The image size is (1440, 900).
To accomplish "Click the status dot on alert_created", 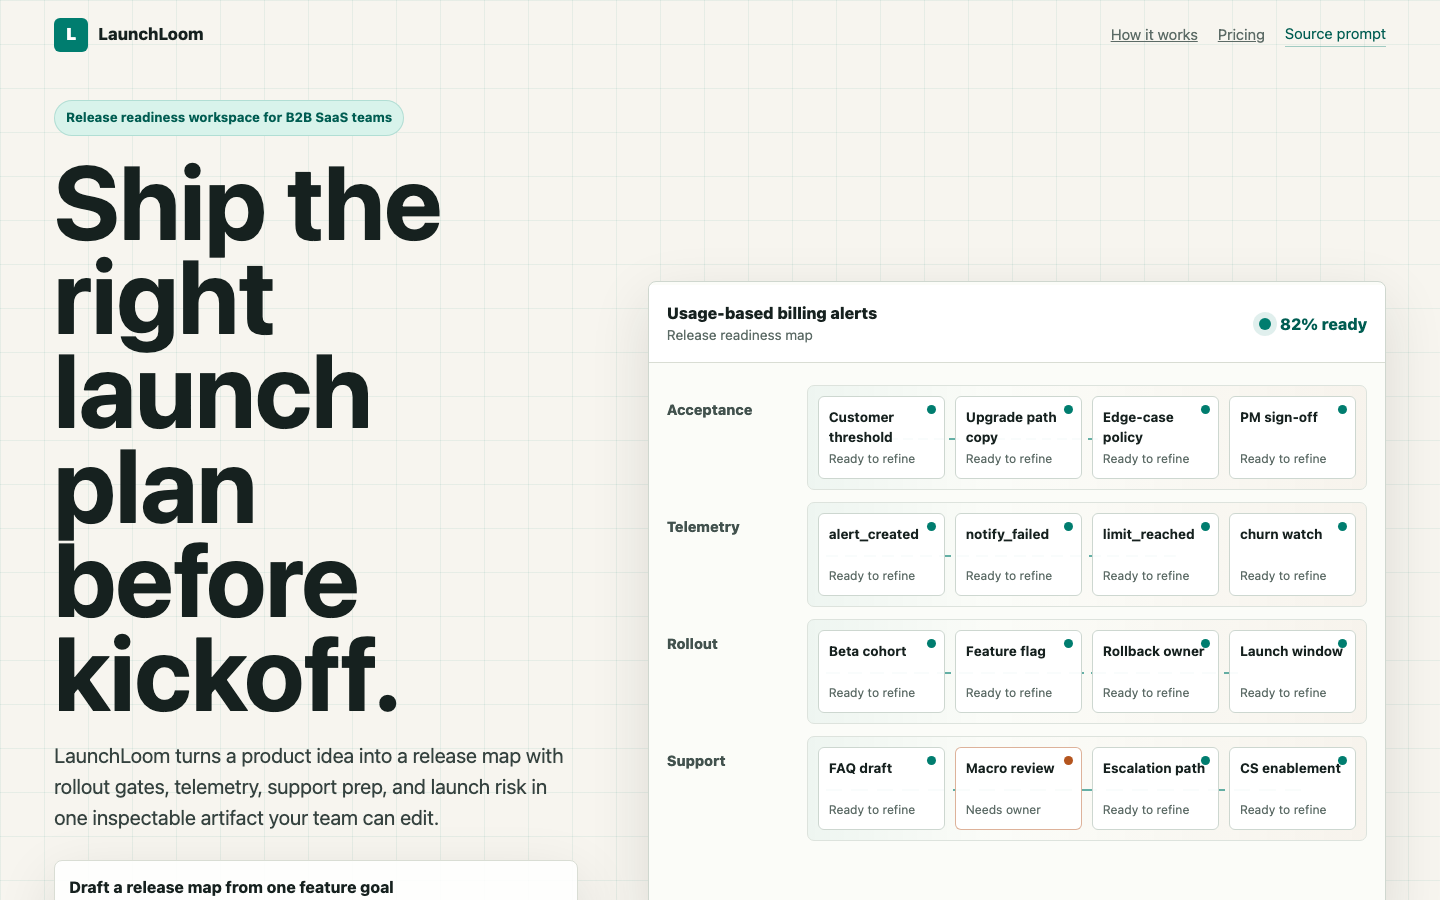I will tap(931, 527).
